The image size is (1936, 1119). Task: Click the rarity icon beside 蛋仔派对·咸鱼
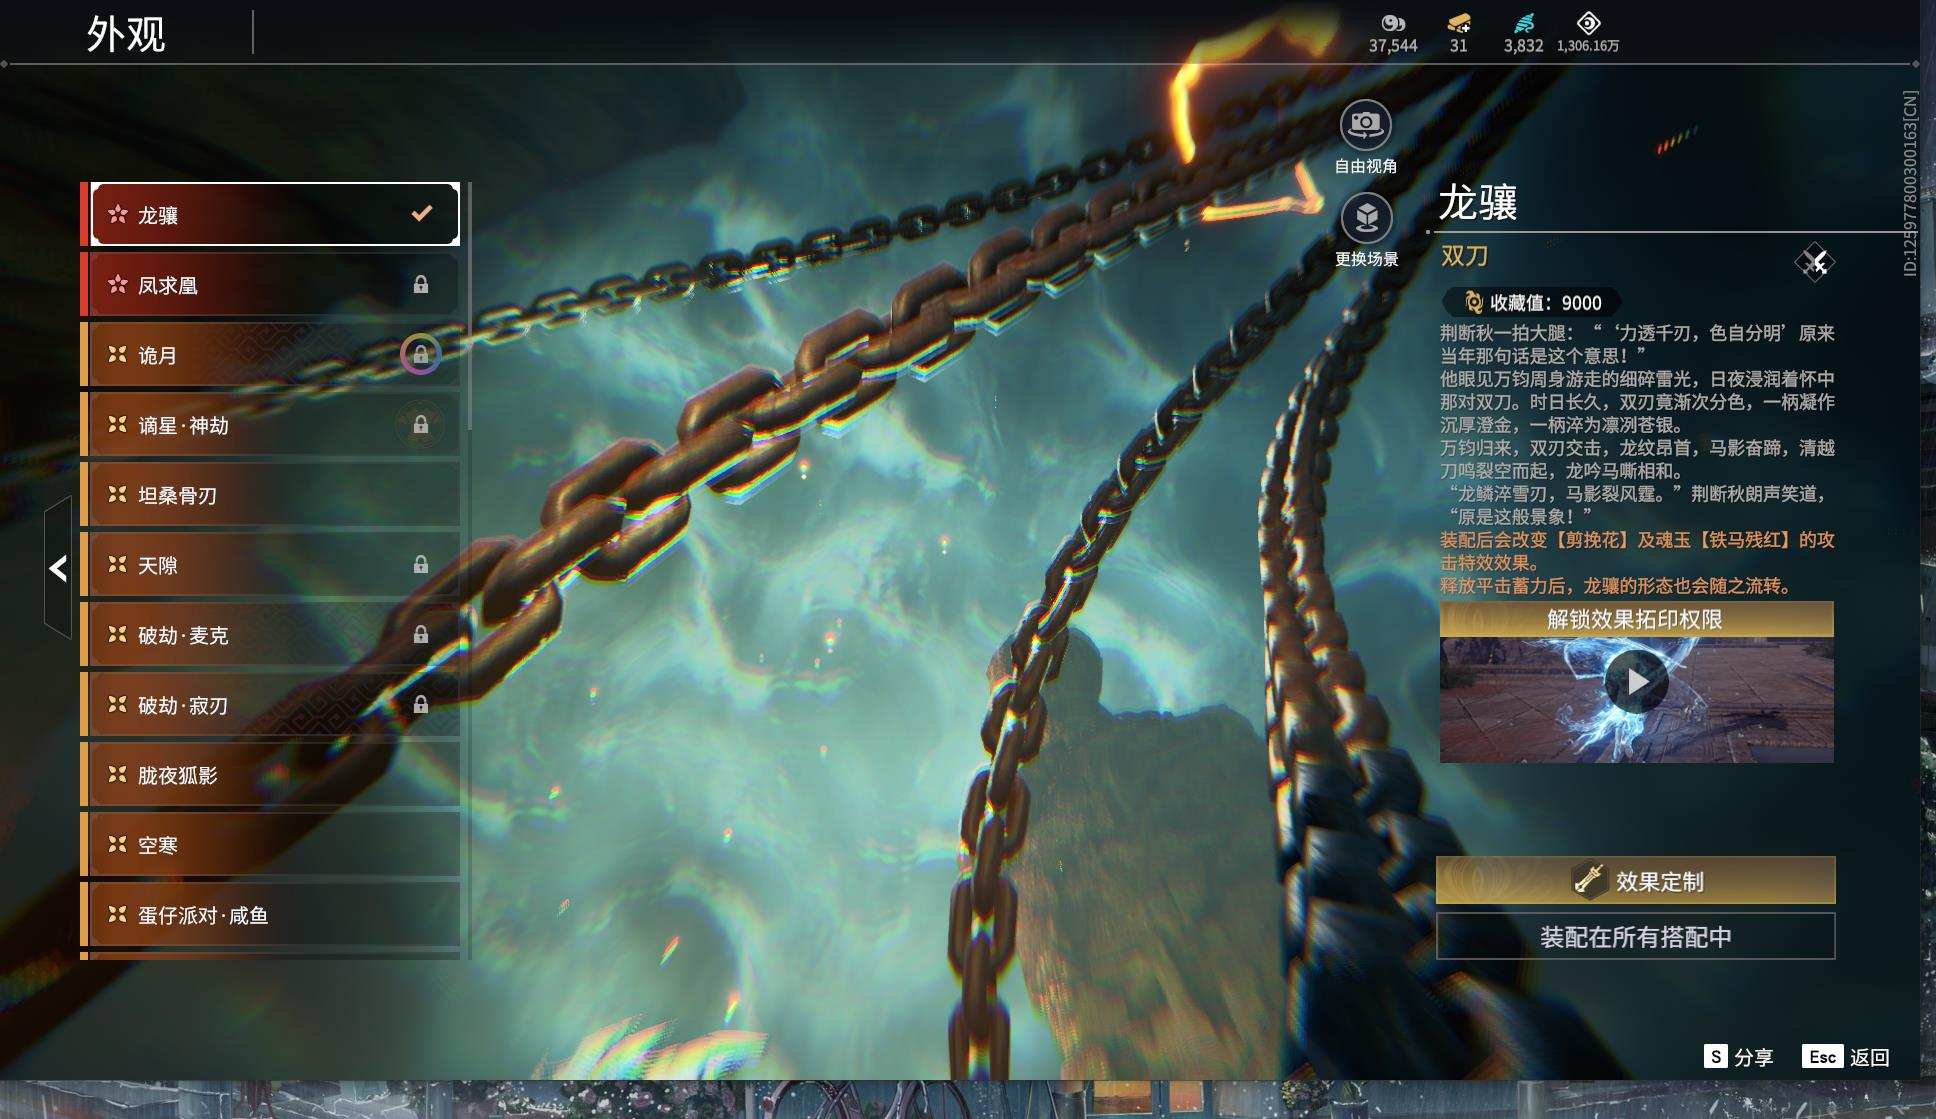(118, 914)
